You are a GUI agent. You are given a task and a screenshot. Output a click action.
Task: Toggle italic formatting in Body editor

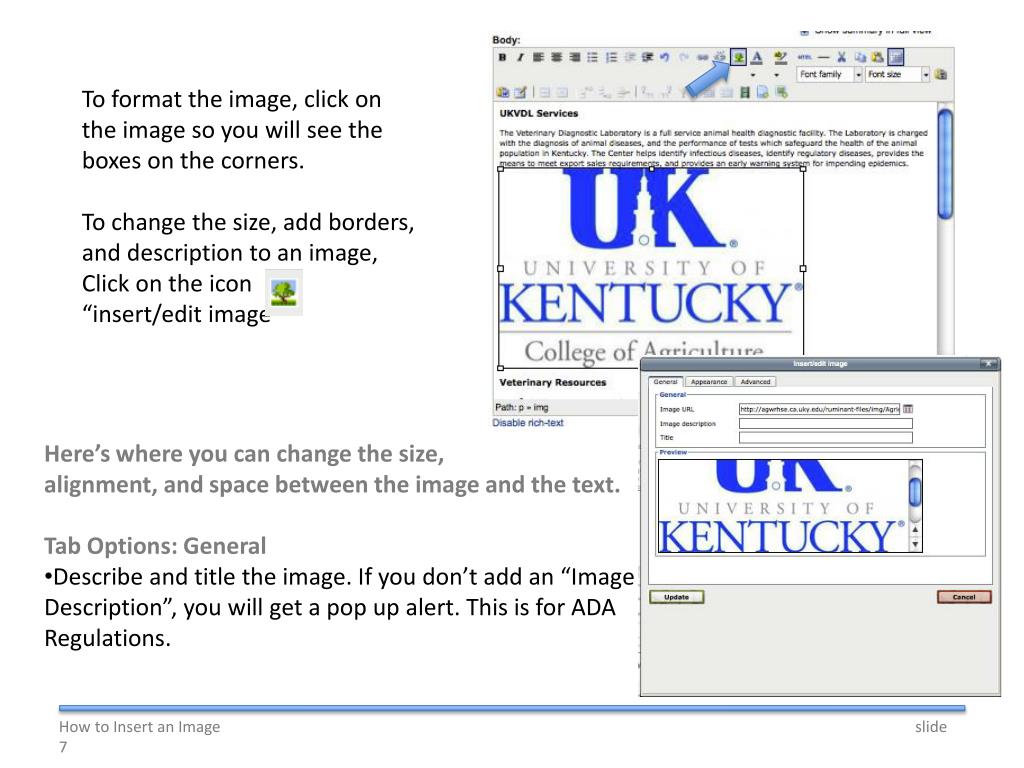[x=520, y=57]
